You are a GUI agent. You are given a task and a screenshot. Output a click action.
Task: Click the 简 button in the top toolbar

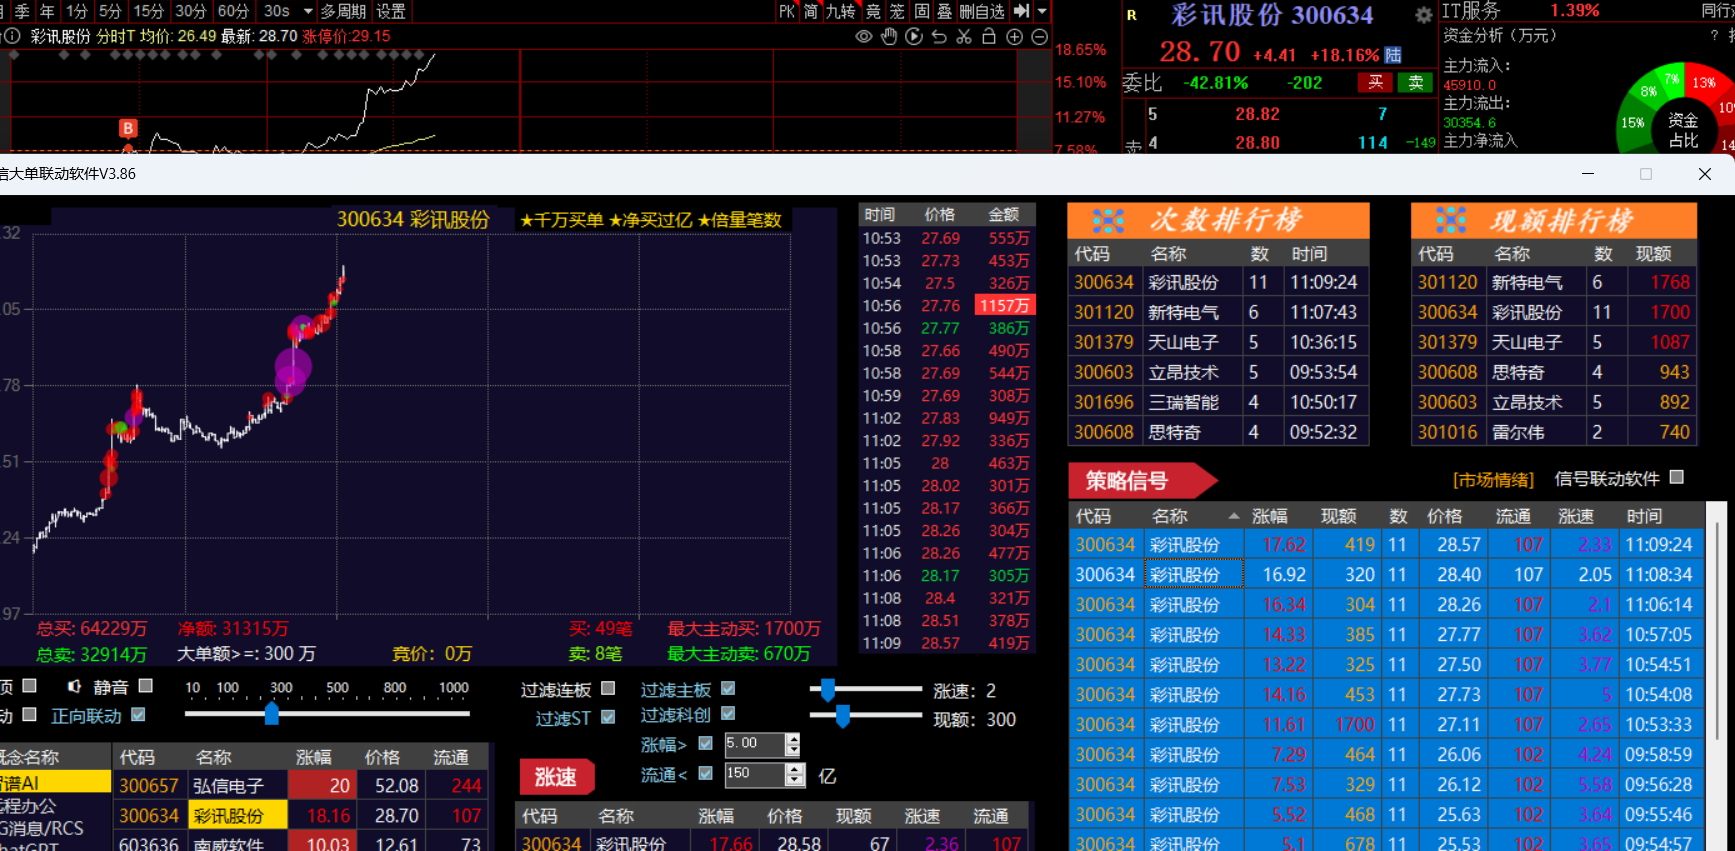point(811,11)
